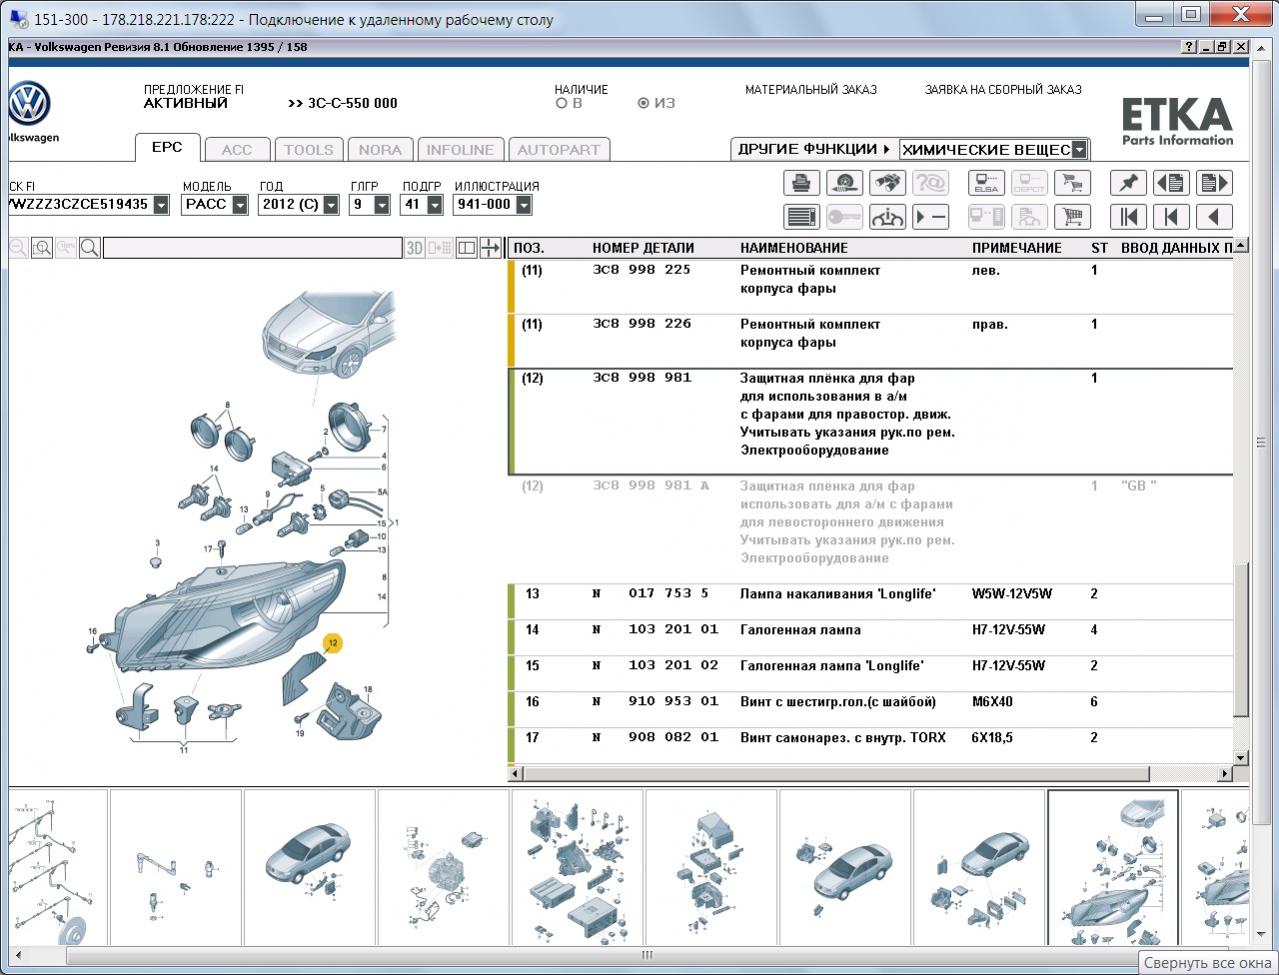Open the single shopping cart icon
Viewport: 1279px width, 975px height.
click(1072, 216)
